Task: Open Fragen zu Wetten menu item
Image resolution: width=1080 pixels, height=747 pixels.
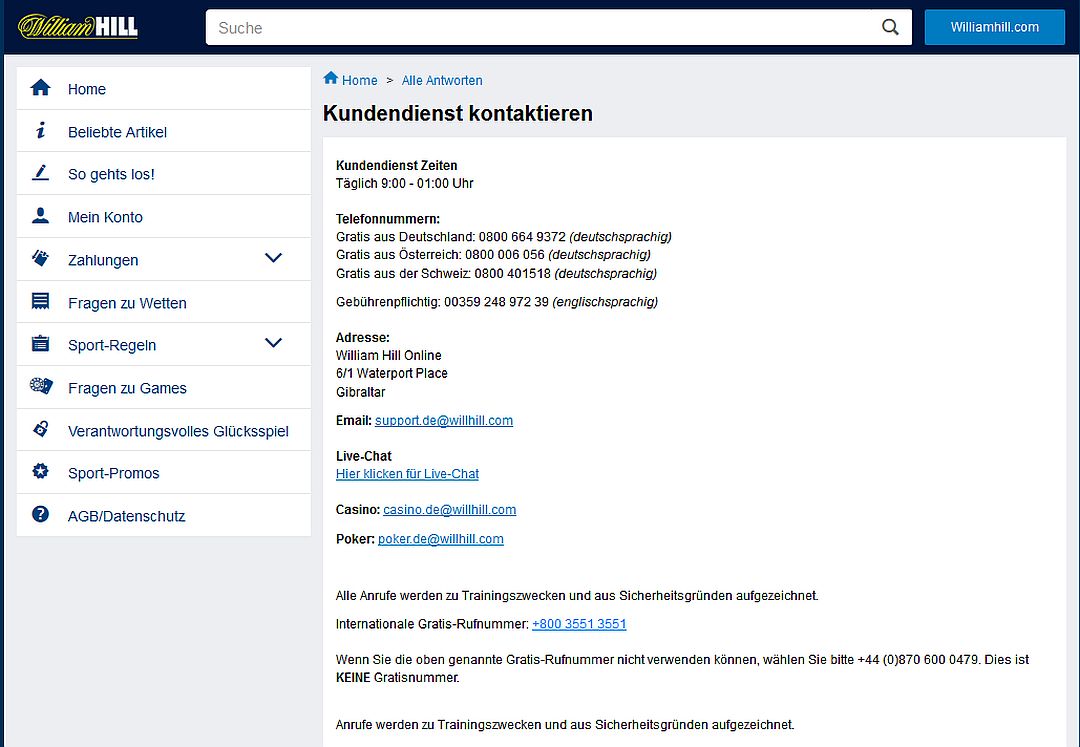Action: click(x=164, y=302)
